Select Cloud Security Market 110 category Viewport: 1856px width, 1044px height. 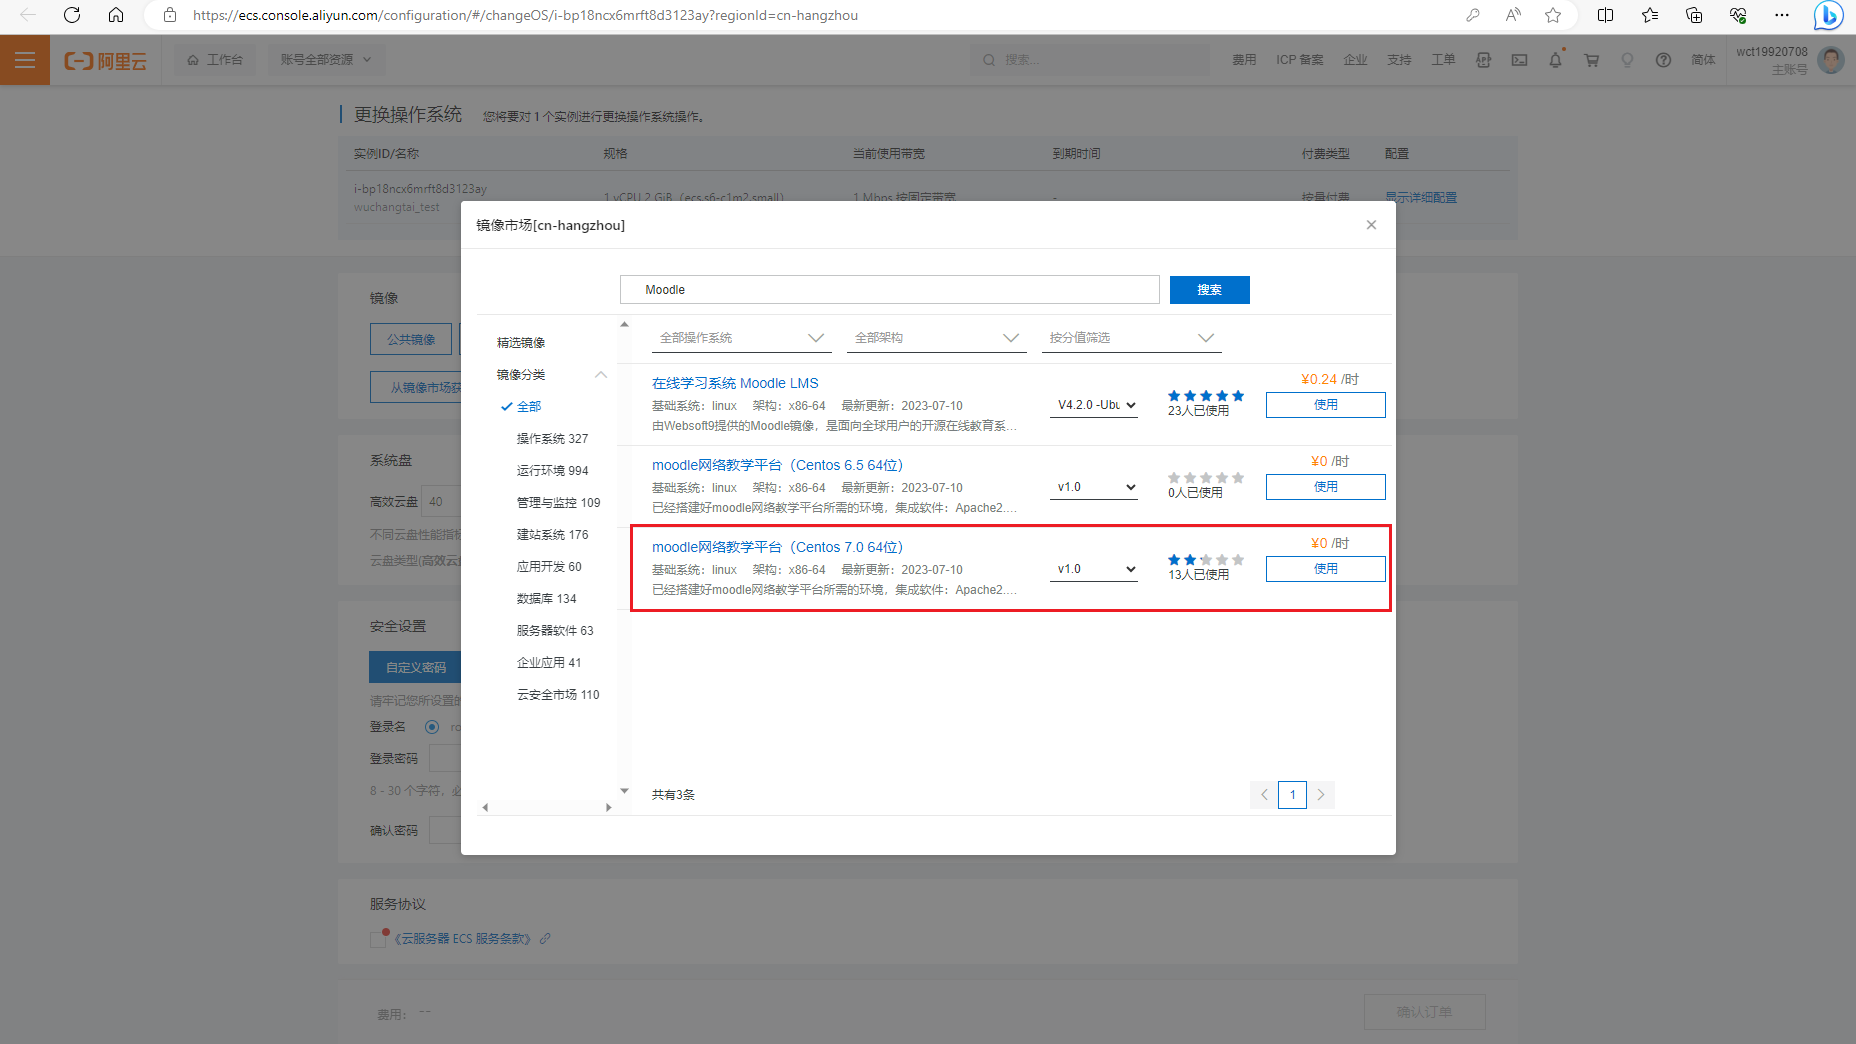coord(558,695)
